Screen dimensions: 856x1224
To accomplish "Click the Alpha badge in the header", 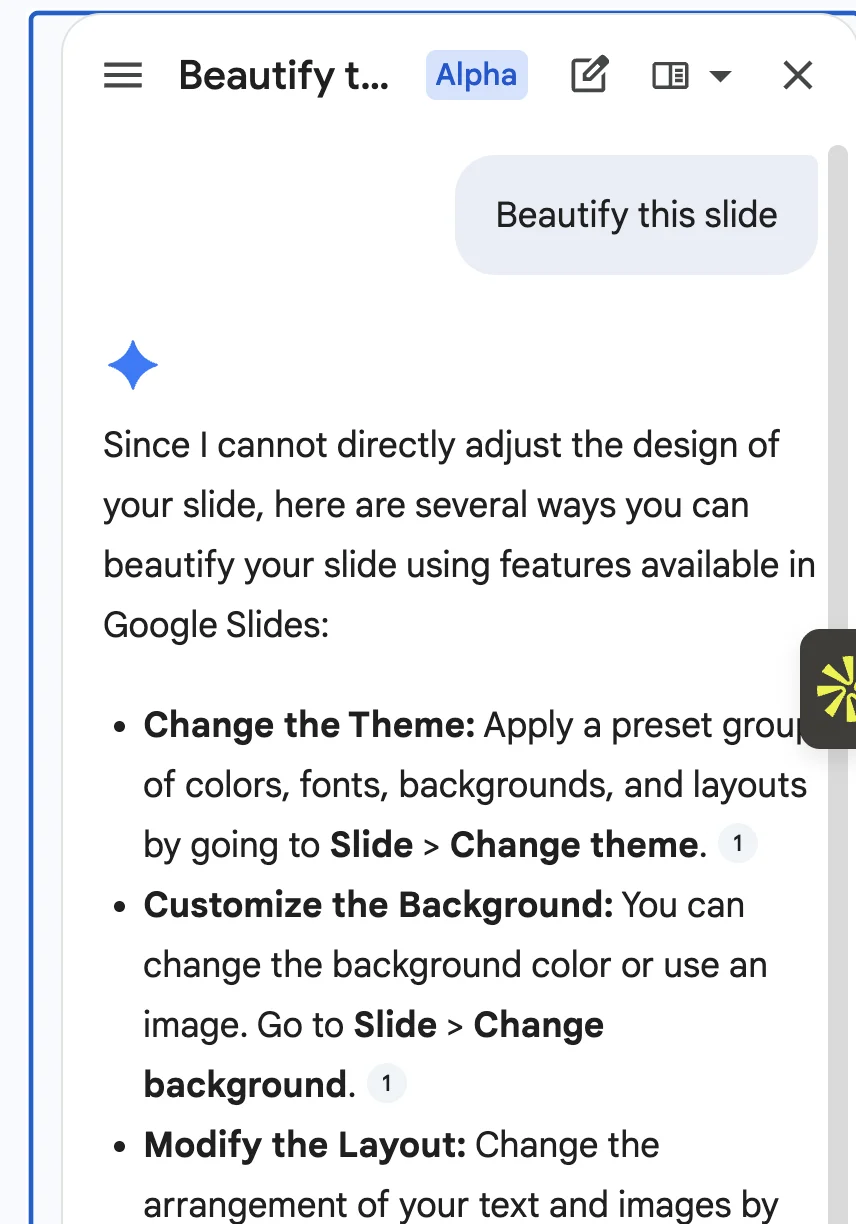I will 476,76.
